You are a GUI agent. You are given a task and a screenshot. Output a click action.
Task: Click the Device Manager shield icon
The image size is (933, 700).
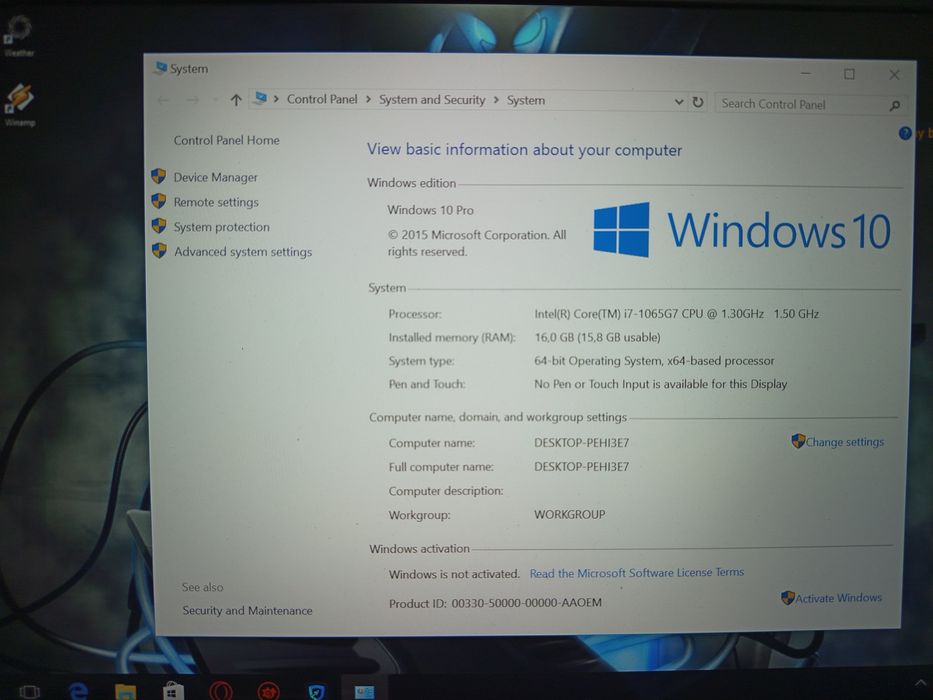pyautogui.click(x=158, y=176)
